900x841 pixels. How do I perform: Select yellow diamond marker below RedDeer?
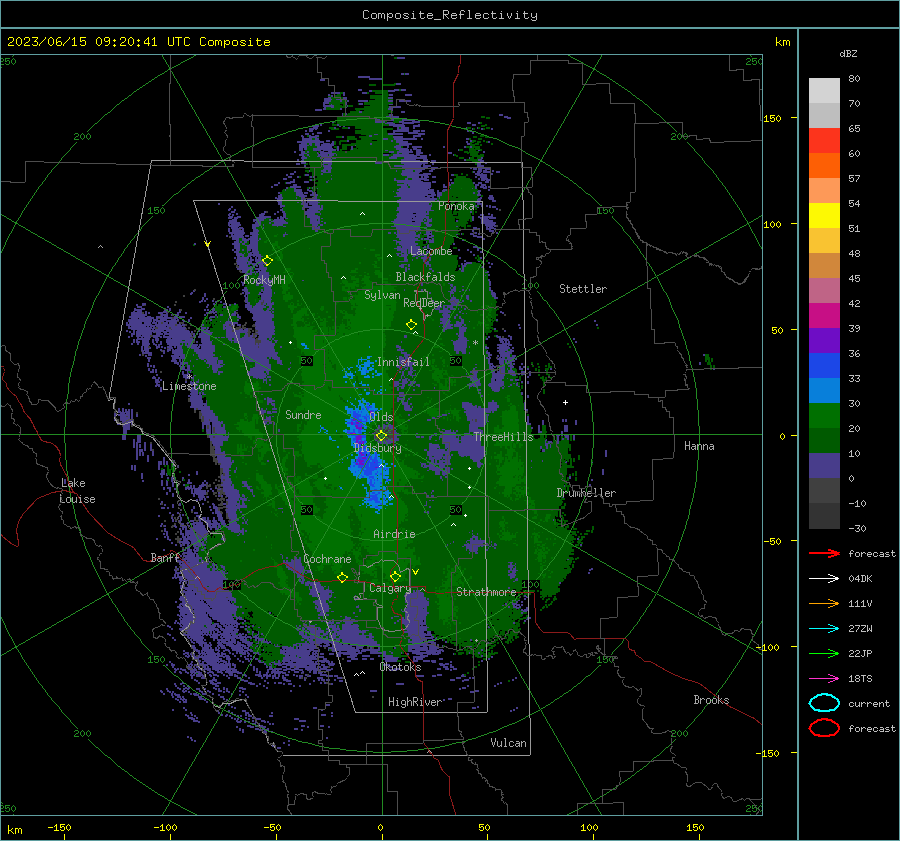[x=411, y=325]
